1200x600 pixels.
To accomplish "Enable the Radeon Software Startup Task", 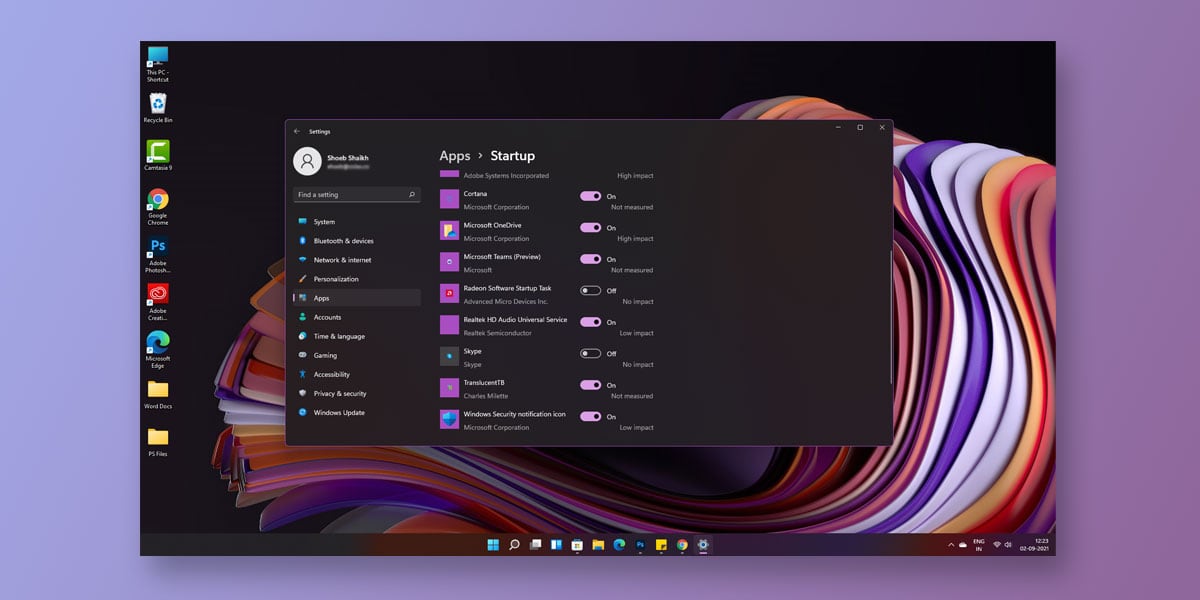I will tap(590, 289).
